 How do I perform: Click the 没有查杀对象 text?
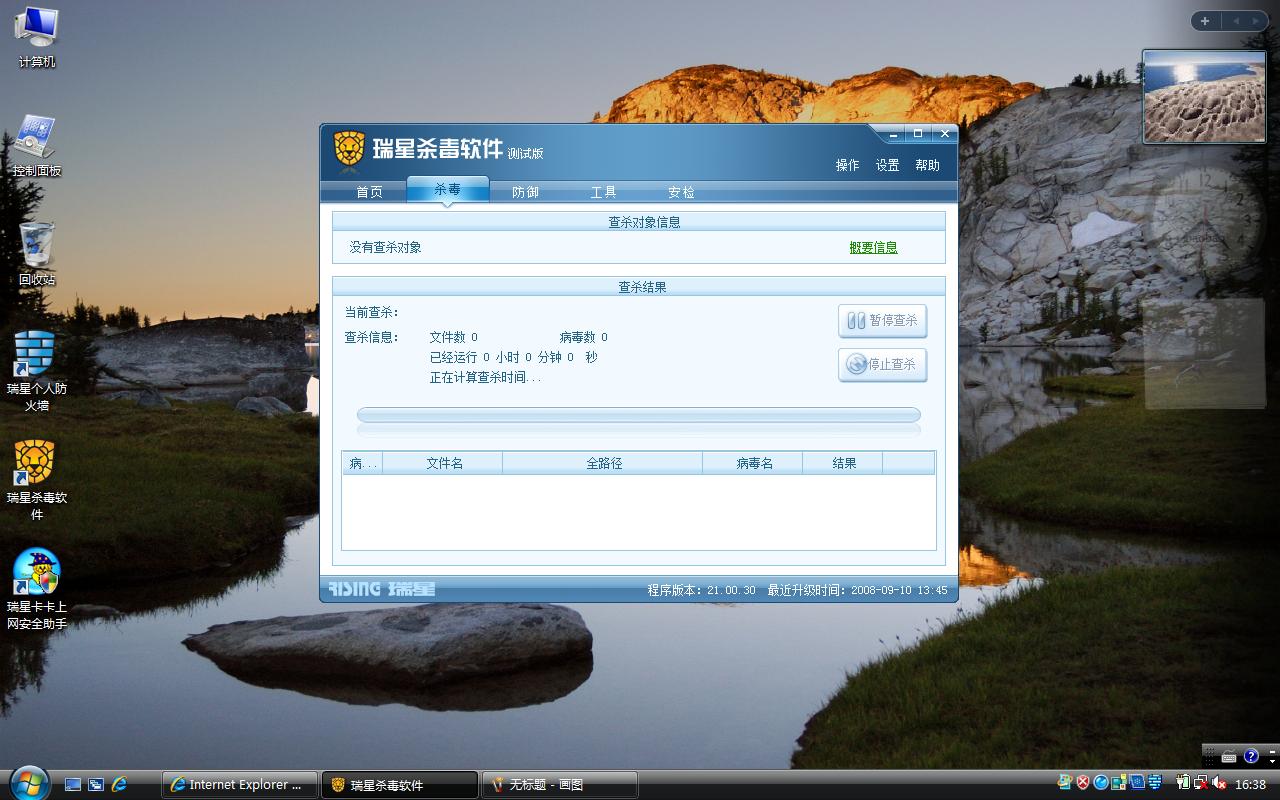pos(385,248)
